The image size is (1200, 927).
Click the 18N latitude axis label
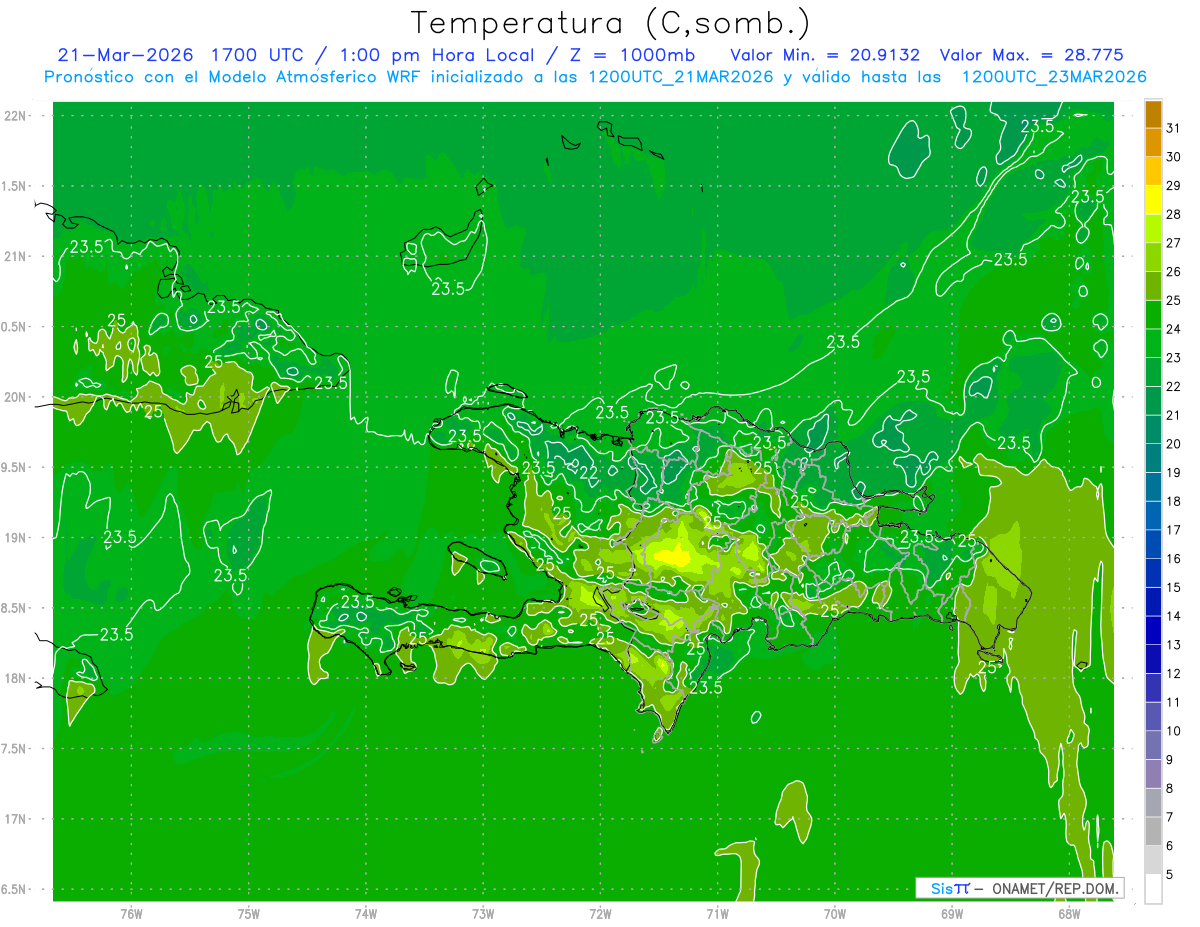pos(17,678)
